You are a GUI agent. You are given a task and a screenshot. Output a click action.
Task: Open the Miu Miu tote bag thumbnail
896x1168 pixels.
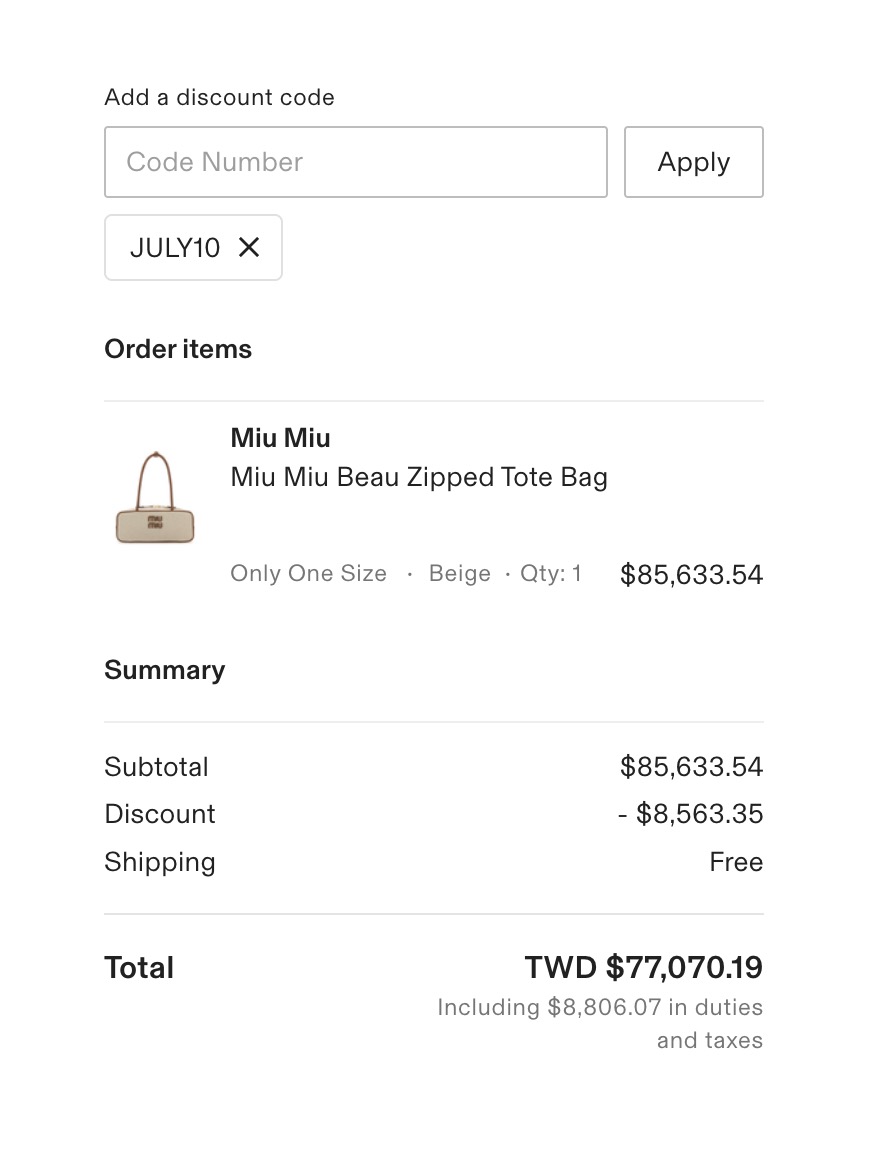[x=155, y=498]
